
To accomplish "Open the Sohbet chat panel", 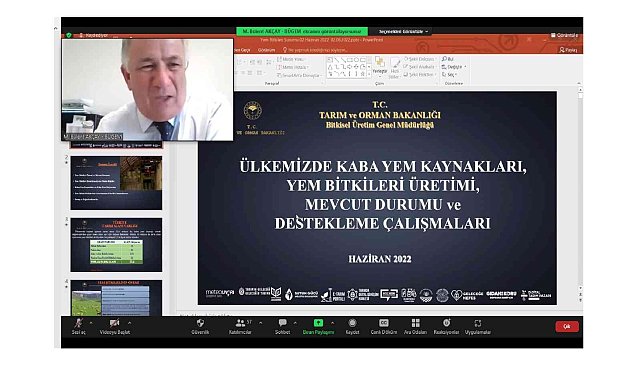I will pyautogui.click(x=282, y=326).
